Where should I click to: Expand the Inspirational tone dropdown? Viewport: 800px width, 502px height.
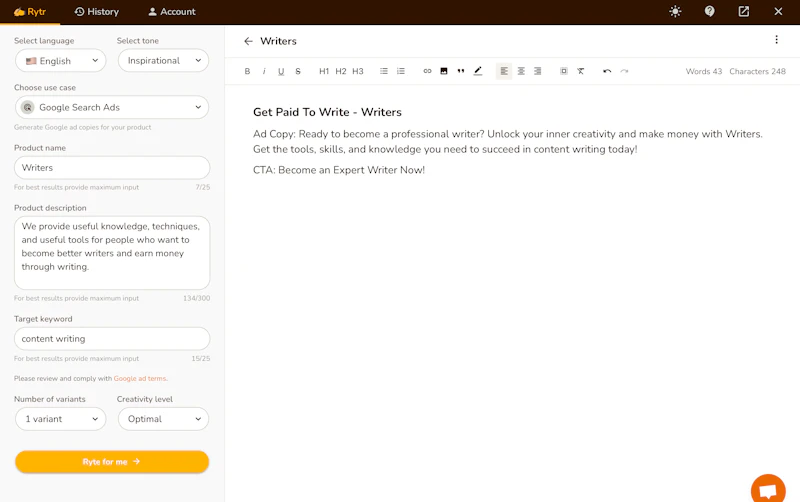[163, 61]
